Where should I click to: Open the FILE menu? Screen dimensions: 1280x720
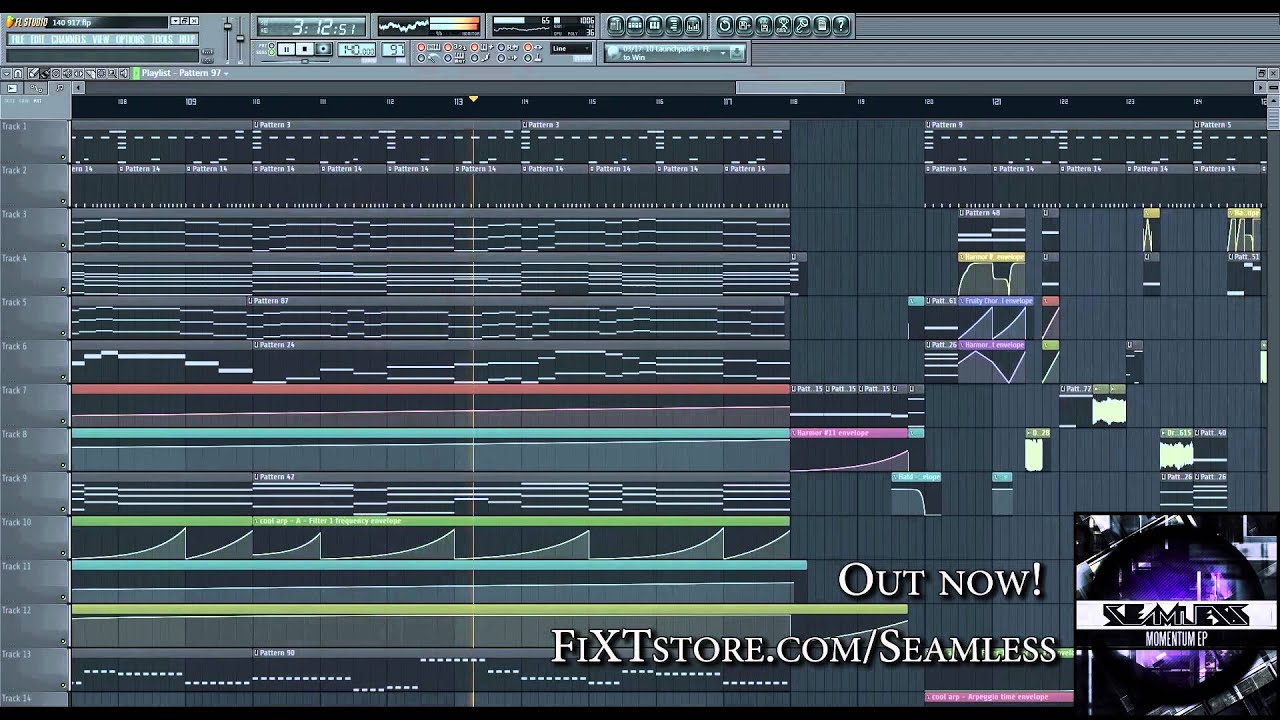(x=18, y=39)
